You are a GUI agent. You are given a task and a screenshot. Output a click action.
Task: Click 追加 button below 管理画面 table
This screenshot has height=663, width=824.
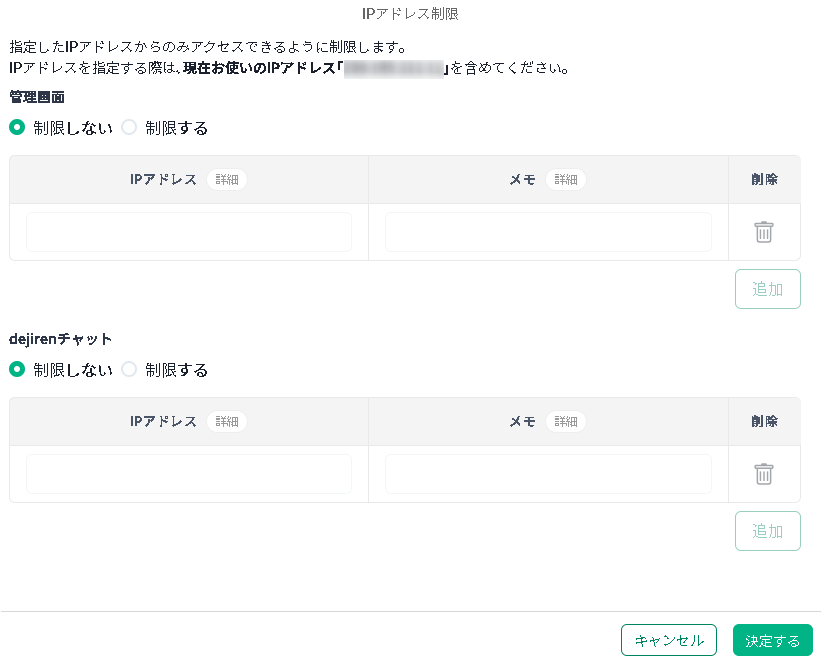[768, 289]
